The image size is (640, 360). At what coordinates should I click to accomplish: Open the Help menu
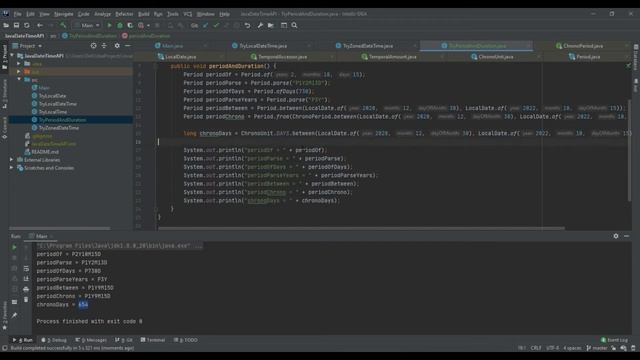pyautogui.click(x=224, y=14)
